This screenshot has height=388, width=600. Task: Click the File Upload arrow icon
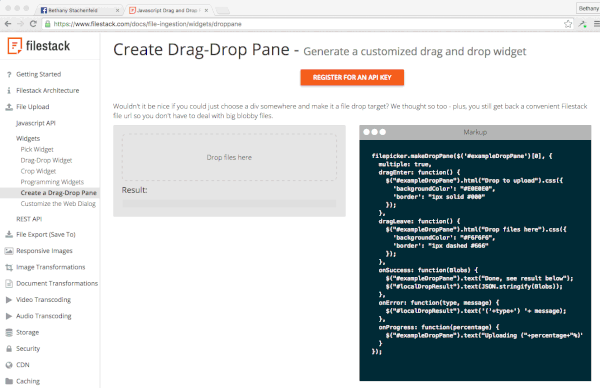coord(9,107)
